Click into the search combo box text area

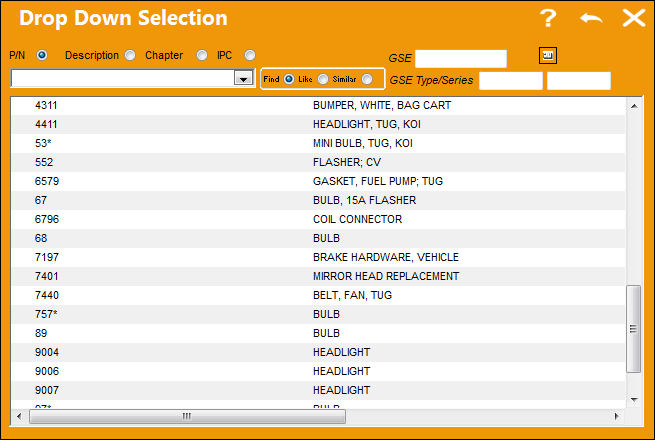(123, 78)
